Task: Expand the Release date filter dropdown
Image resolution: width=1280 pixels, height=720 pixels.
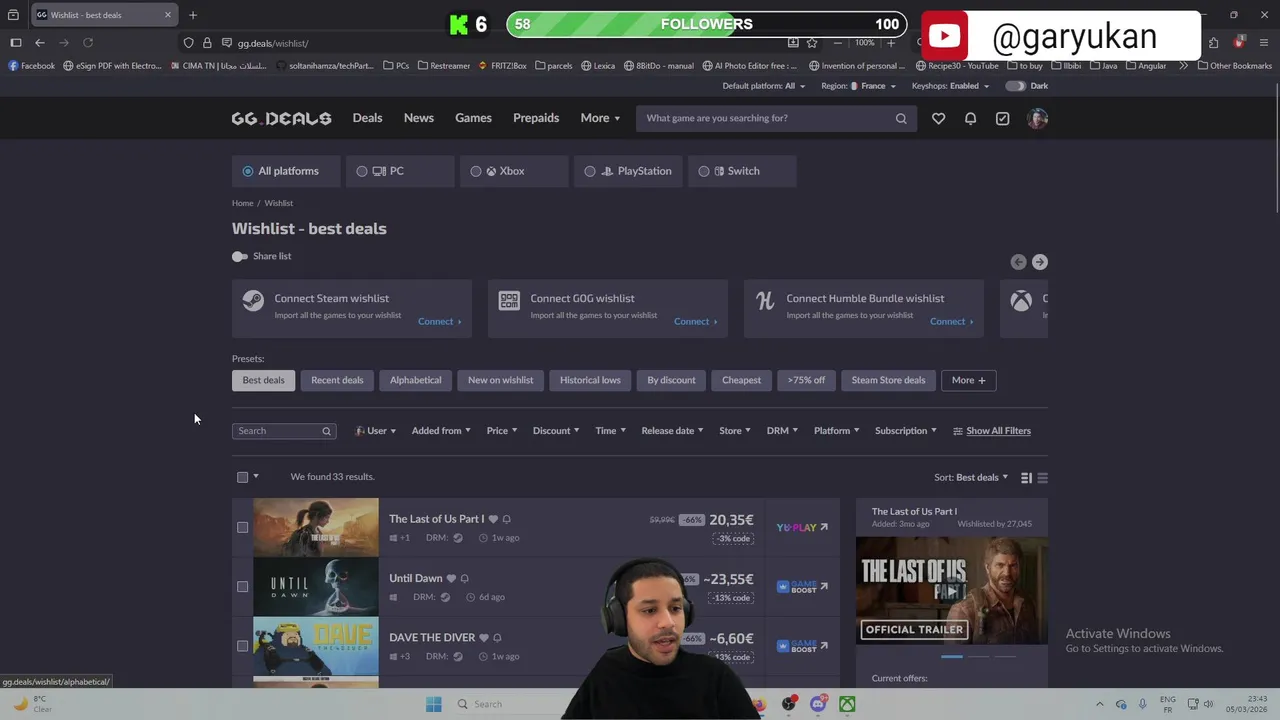Action: point(672,431)
